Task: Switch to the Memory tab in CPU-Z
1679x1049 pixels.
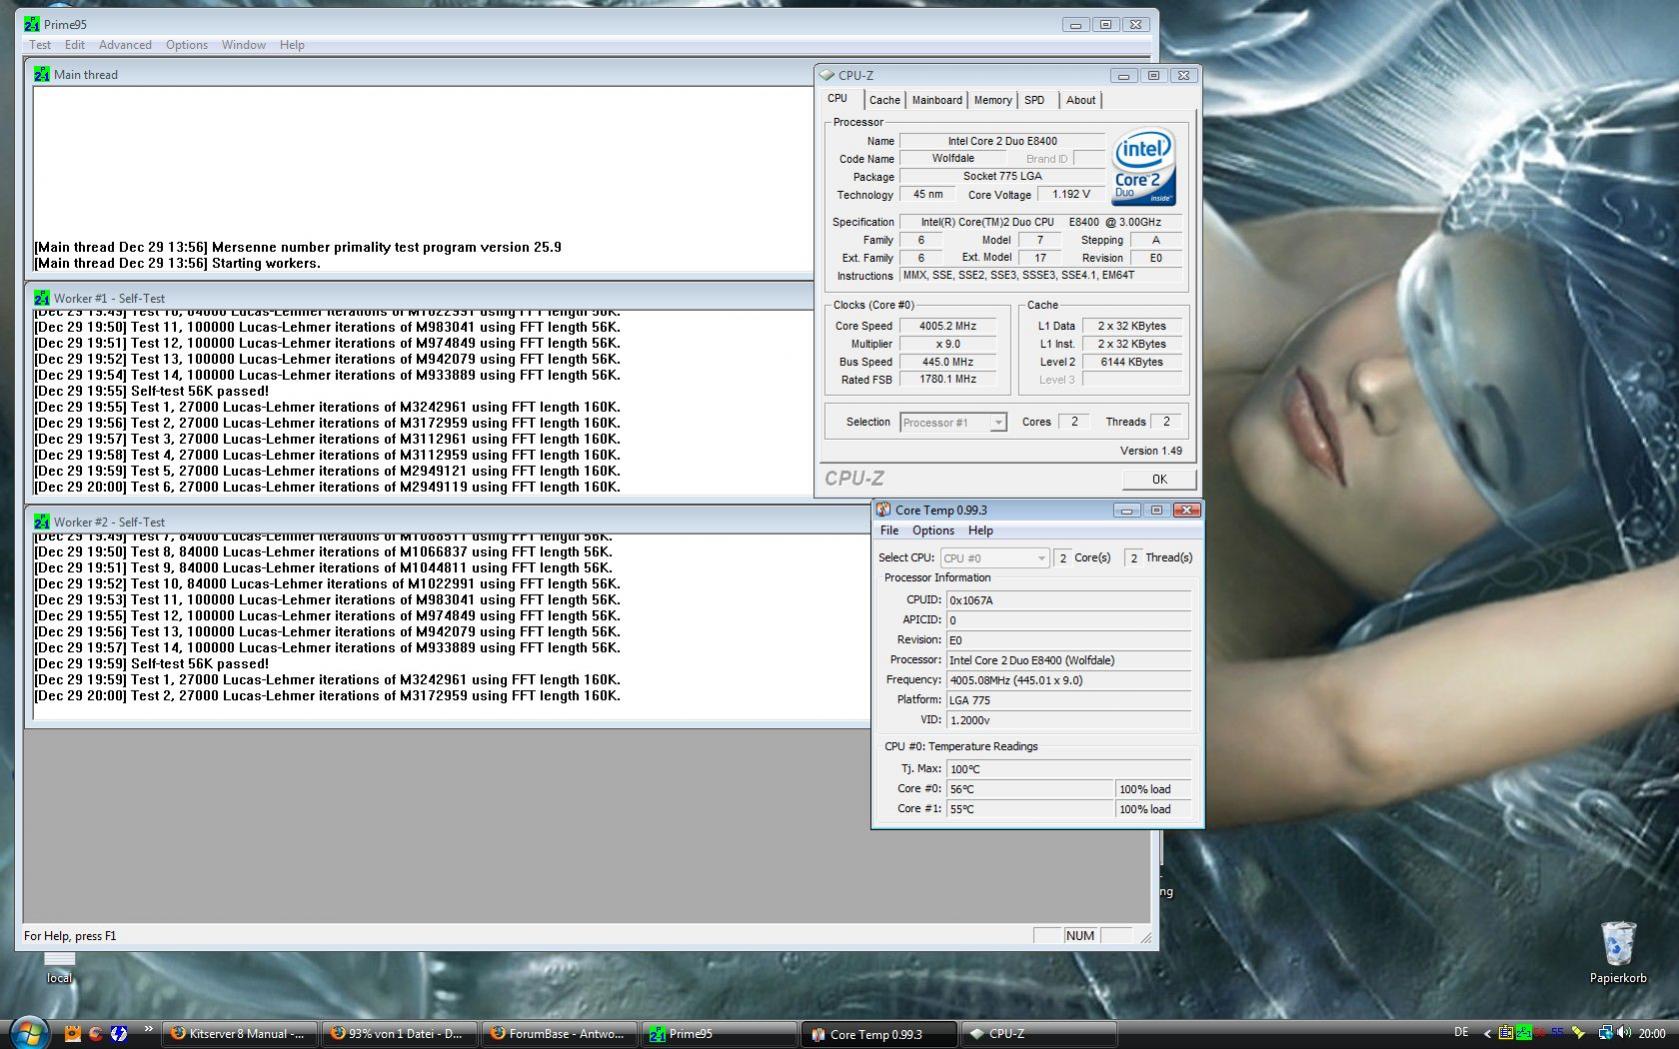Action: point(993,100)
